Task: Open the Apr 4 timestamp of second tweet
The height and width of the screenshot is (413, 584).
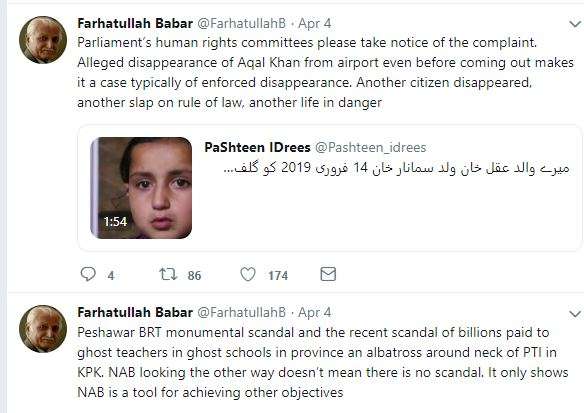Action: [315, 312]
